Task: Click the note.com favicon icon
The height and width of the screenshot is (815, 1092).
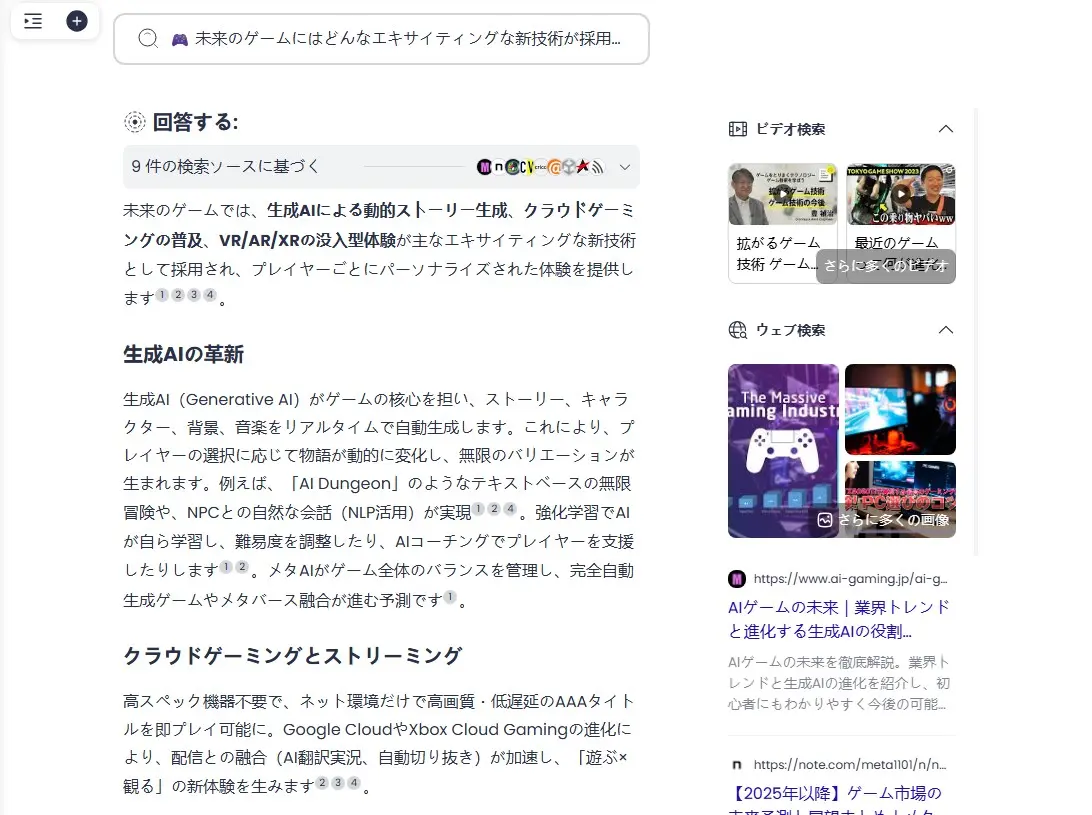Action: tap(737, 765)
